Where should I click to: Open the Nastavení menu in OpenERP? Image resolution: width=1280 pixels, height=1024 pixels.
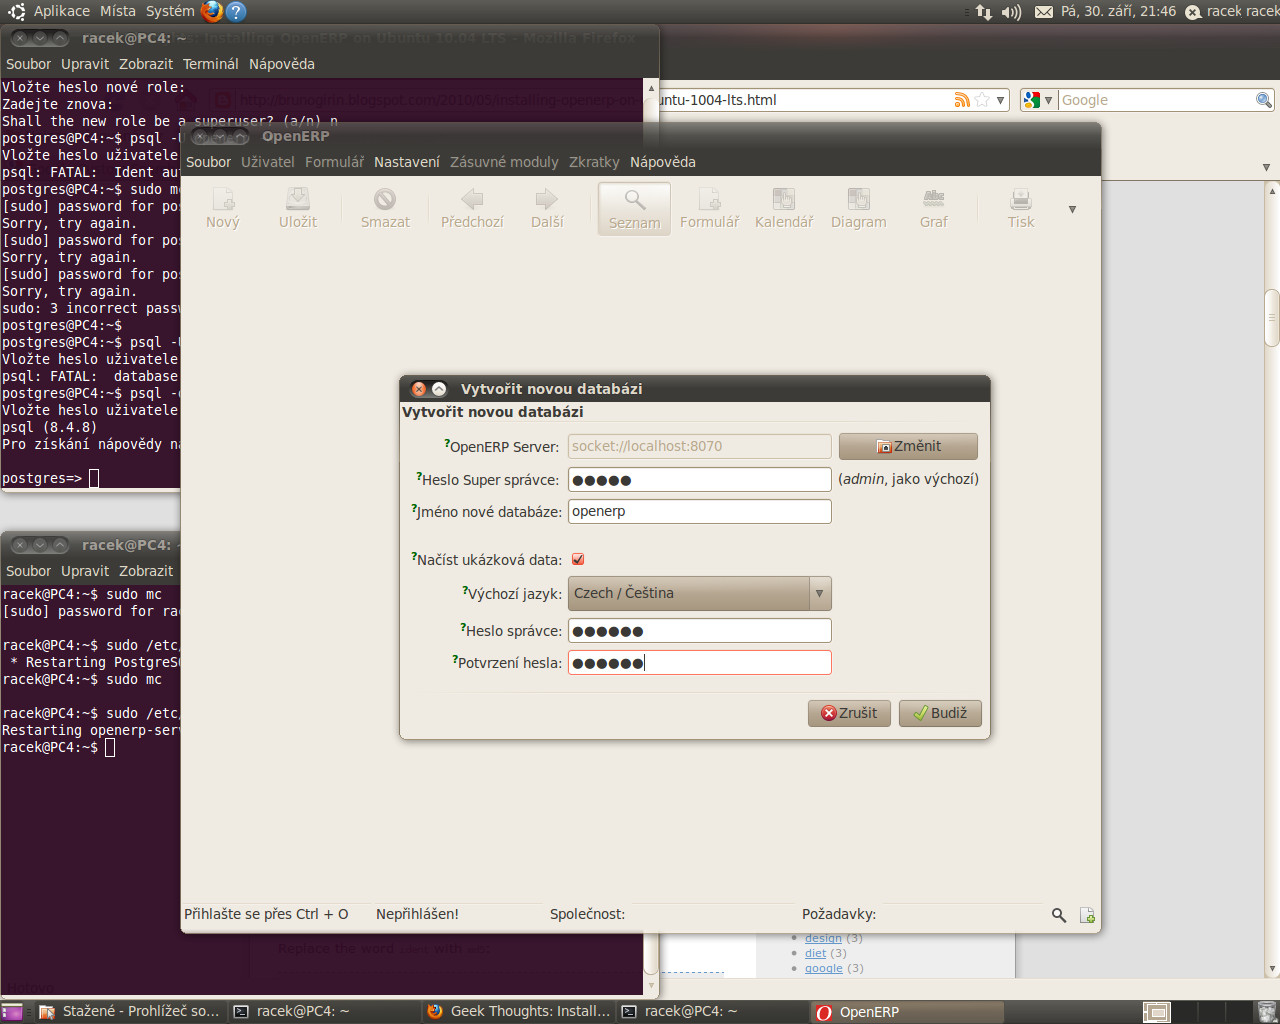[x=407, y=162]
